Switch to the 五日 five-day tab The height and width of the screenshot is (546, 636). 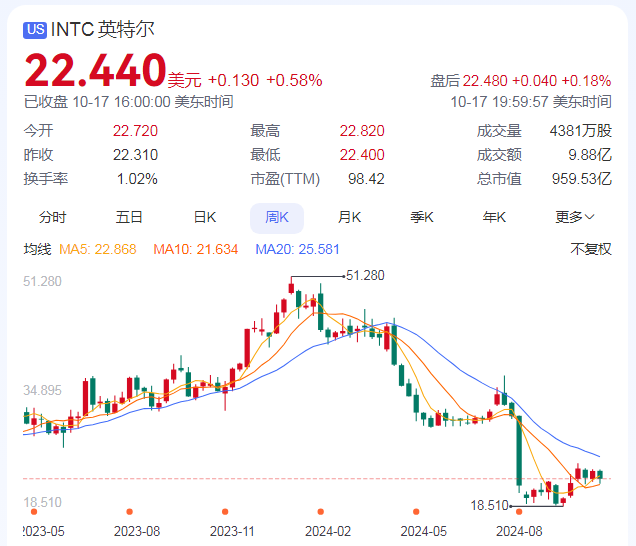tap(129, 218)
